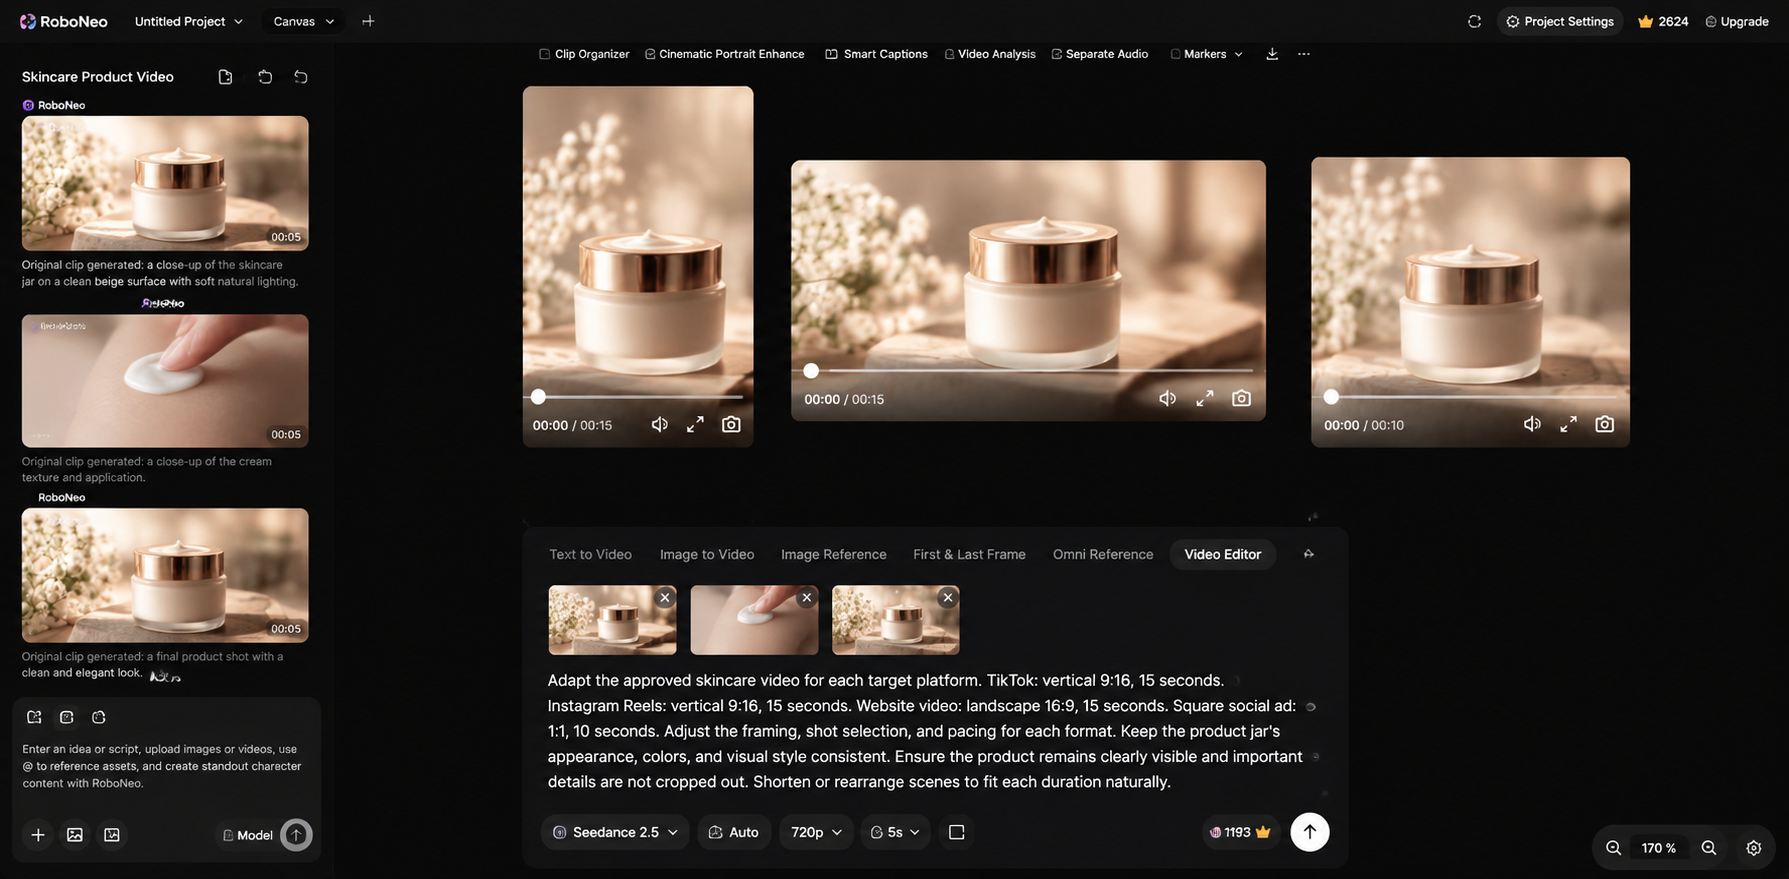
Task: Take a snapshot of the vertical video
Action: [x=731, y=425]
